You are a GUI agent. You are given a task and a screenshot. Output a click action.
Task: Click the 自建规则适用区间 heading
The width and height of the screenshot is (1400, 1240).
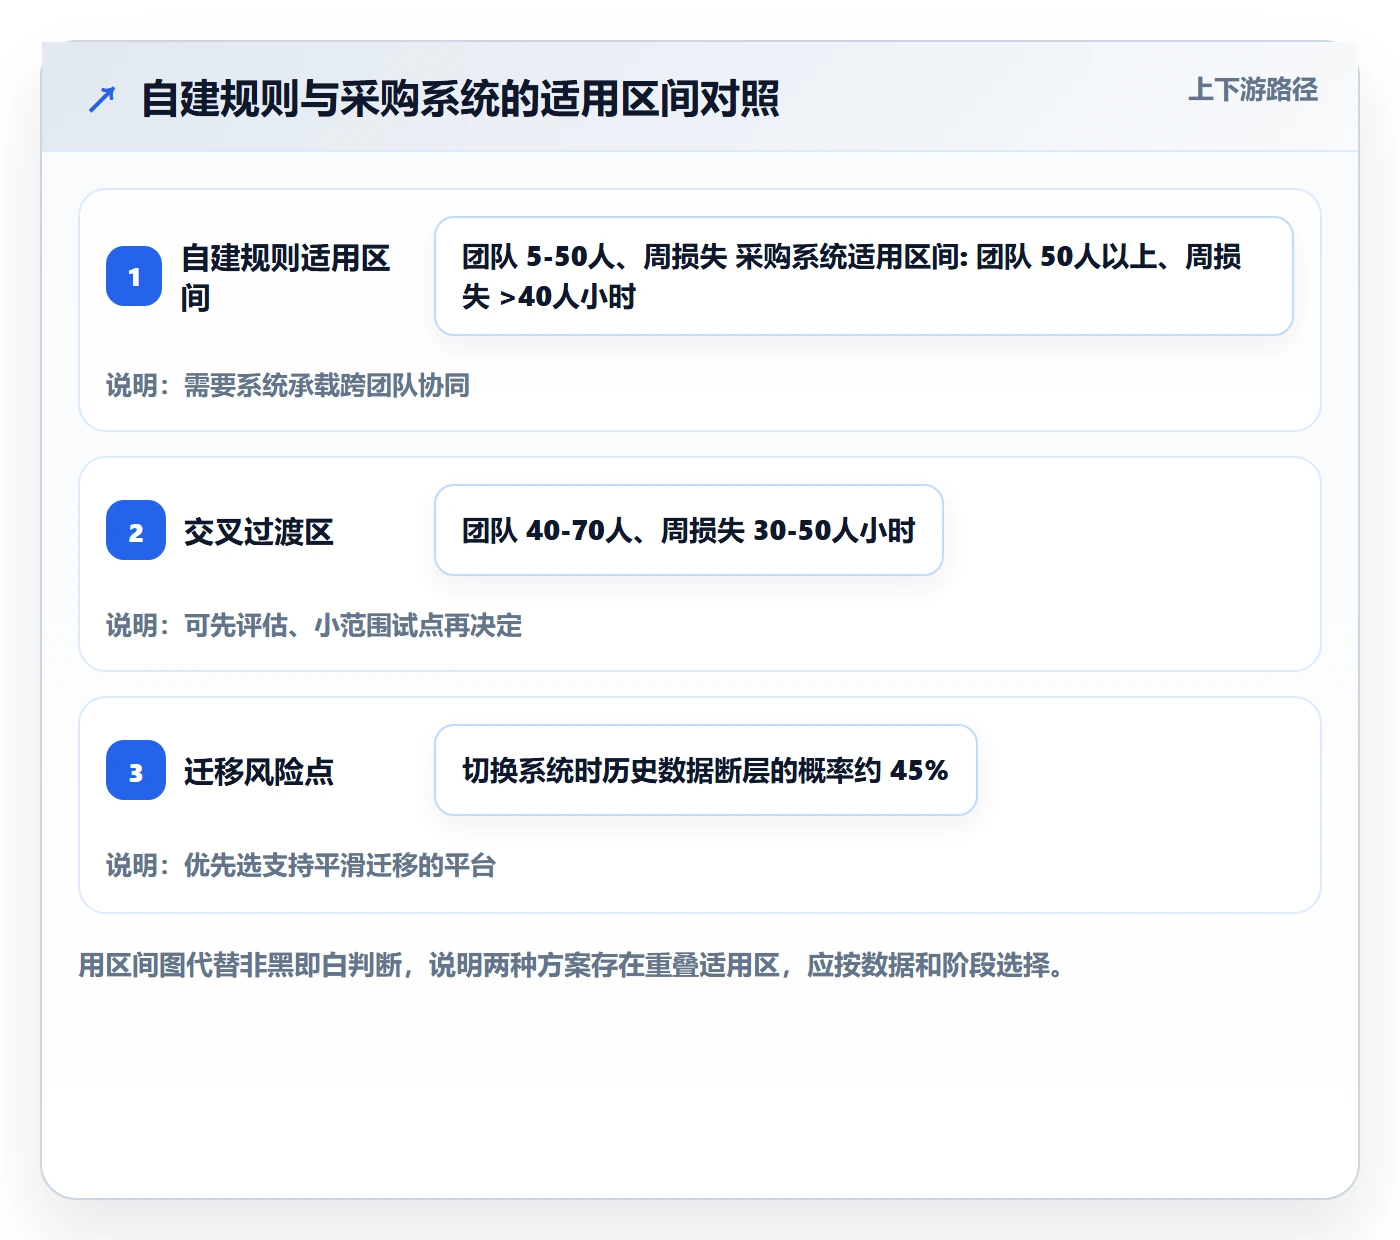pyautogui.click(x=286, y=277)
